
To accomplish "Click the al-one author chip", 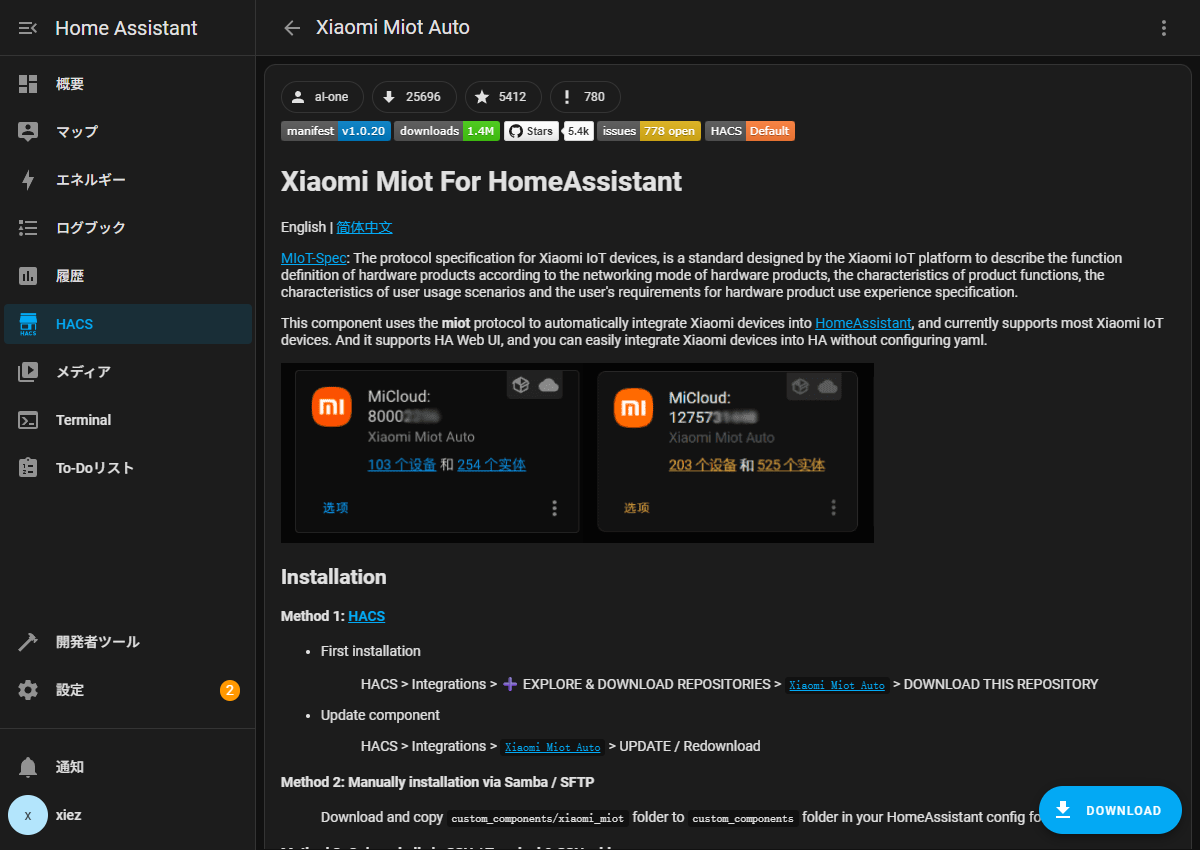I will tap(322, 97).
